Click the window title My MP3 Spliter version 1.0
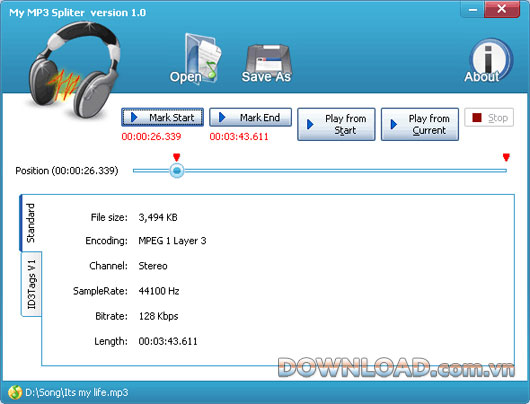 (x=77, y=13)
